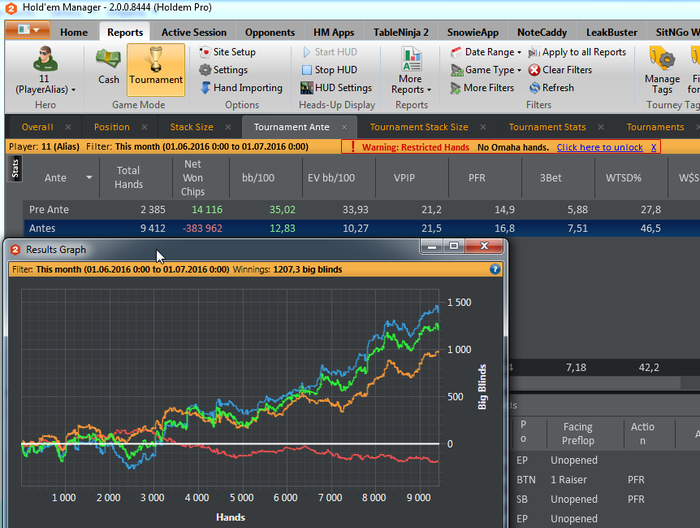Open the LeakBuster ribbon tab

[612, 33]
